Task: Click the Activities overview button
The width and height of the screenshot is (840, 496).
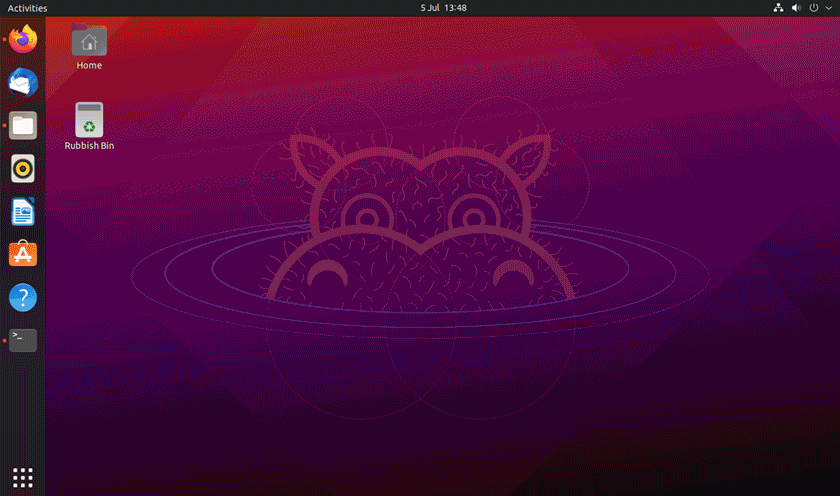Action: (27, 8)
